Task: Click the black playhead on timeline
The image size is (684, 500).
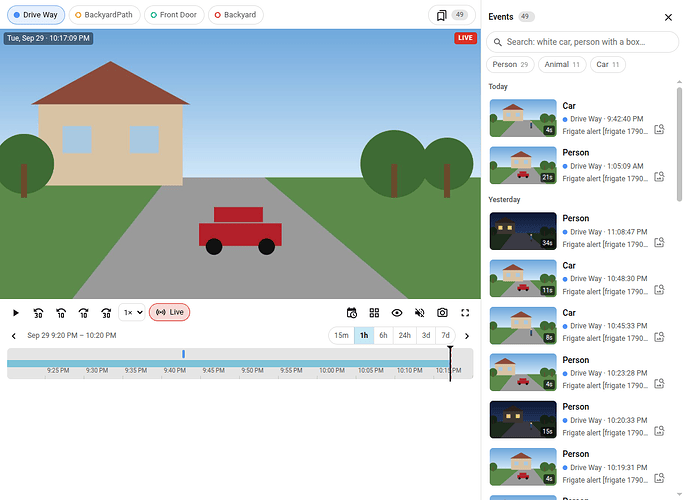Action: click(x=450, y=363)
